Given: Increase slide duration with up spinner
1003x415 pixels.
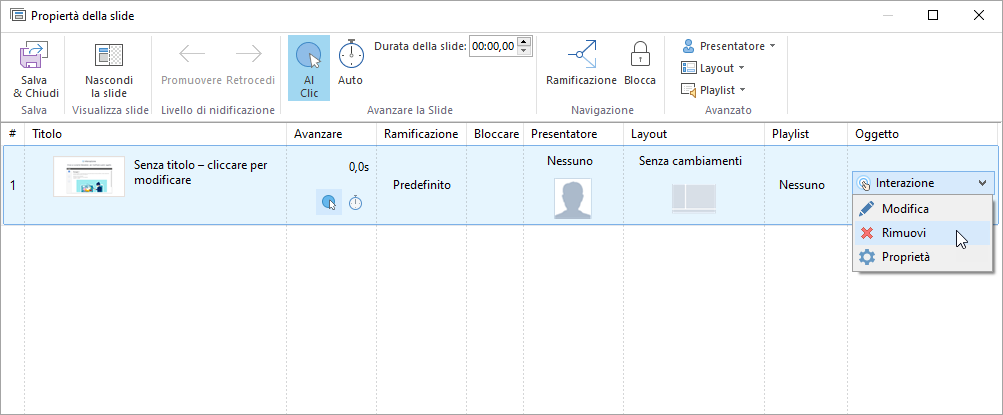Looking at the screenshot, I should 526,41.
